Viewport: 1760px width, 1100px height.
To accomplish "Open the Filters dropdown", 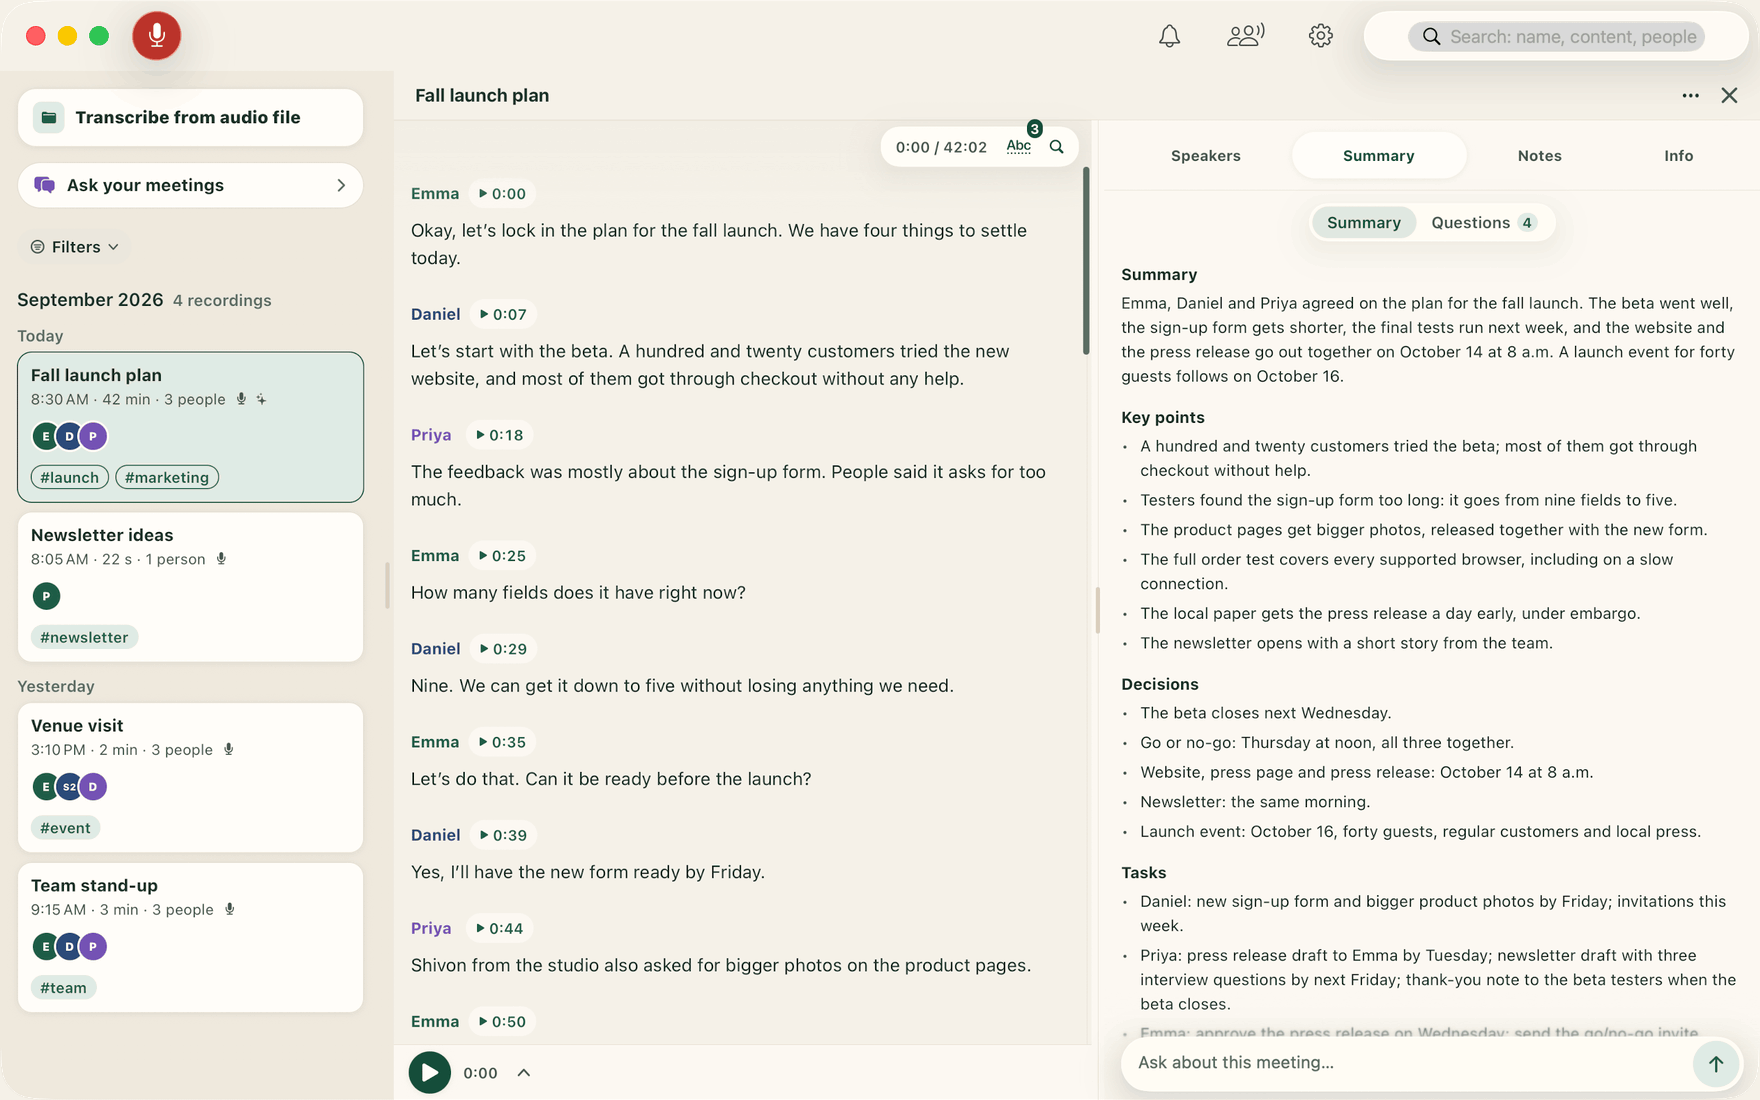I will (x=75, y=247).
